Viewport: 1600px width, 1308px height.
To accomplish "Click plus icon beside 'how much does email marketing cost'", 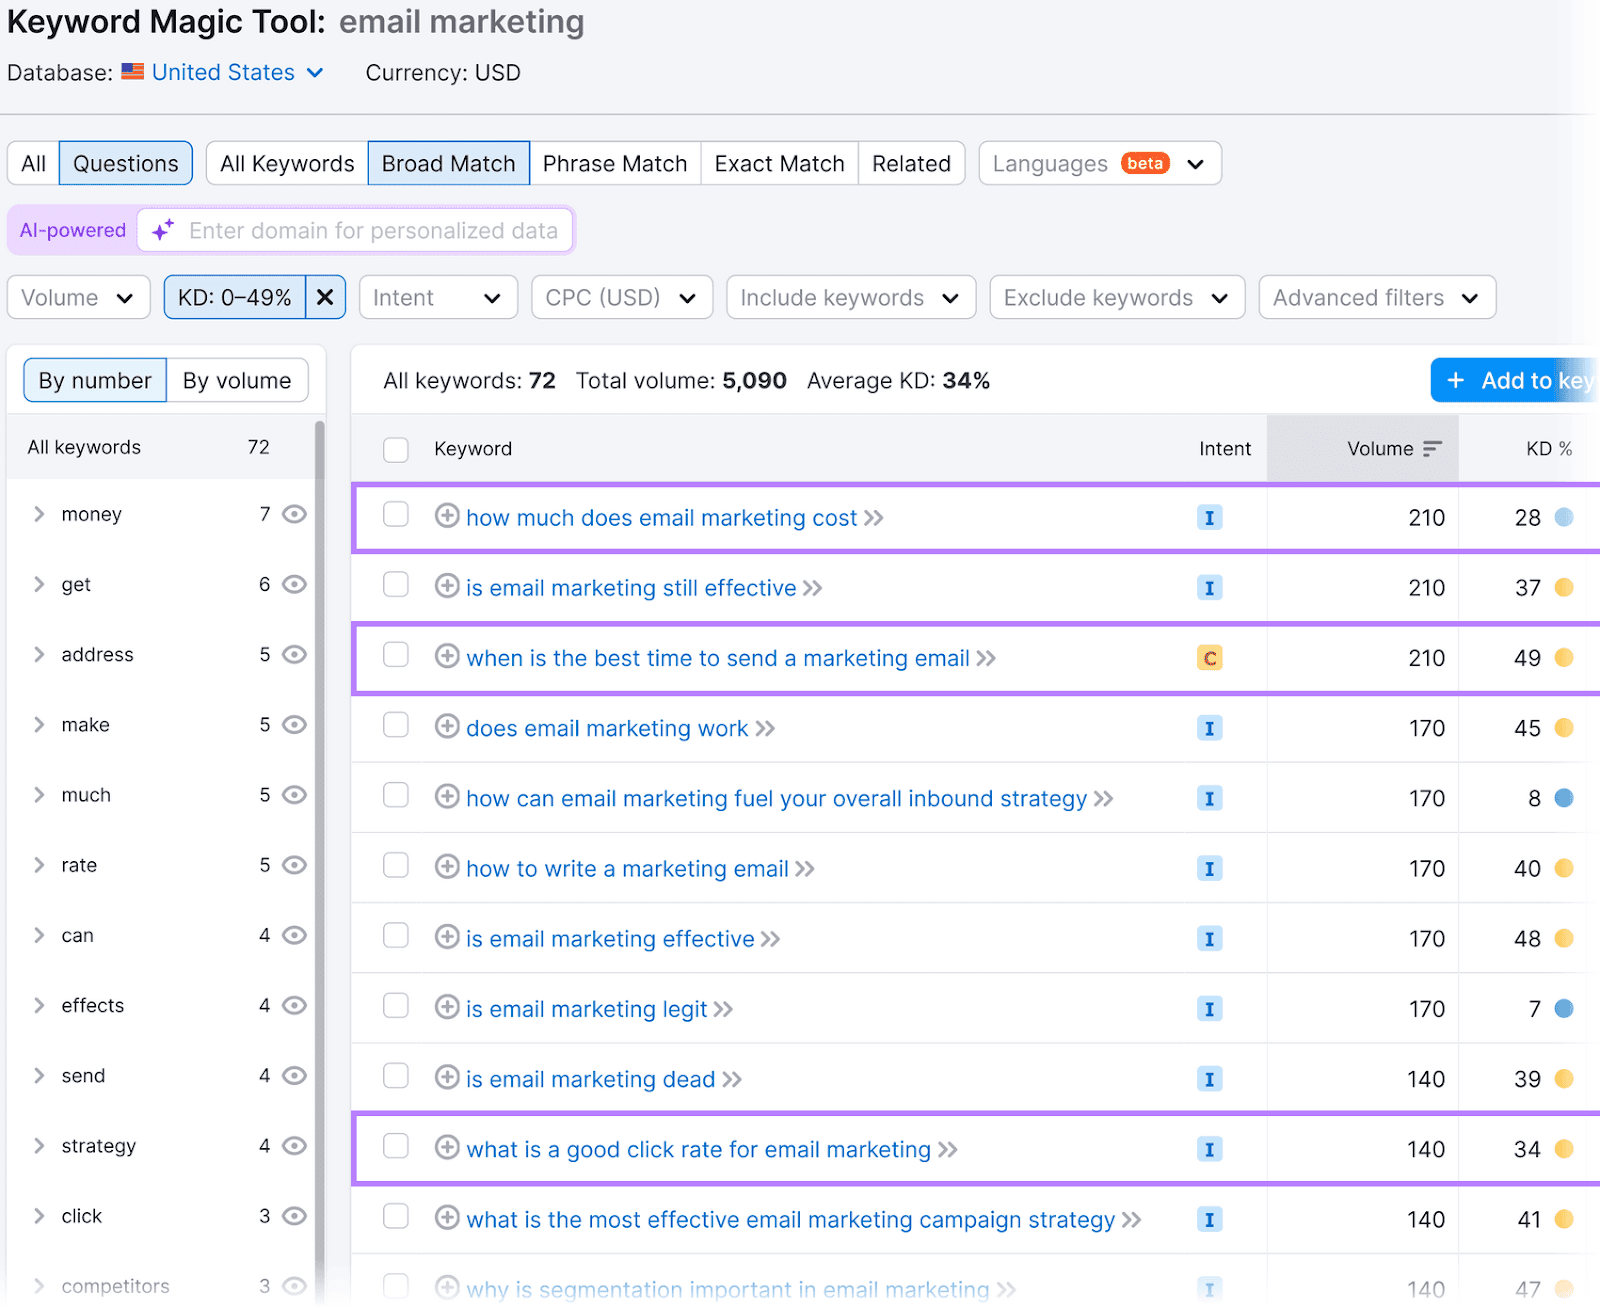I will pyautogui.click(x=447, y=516).
